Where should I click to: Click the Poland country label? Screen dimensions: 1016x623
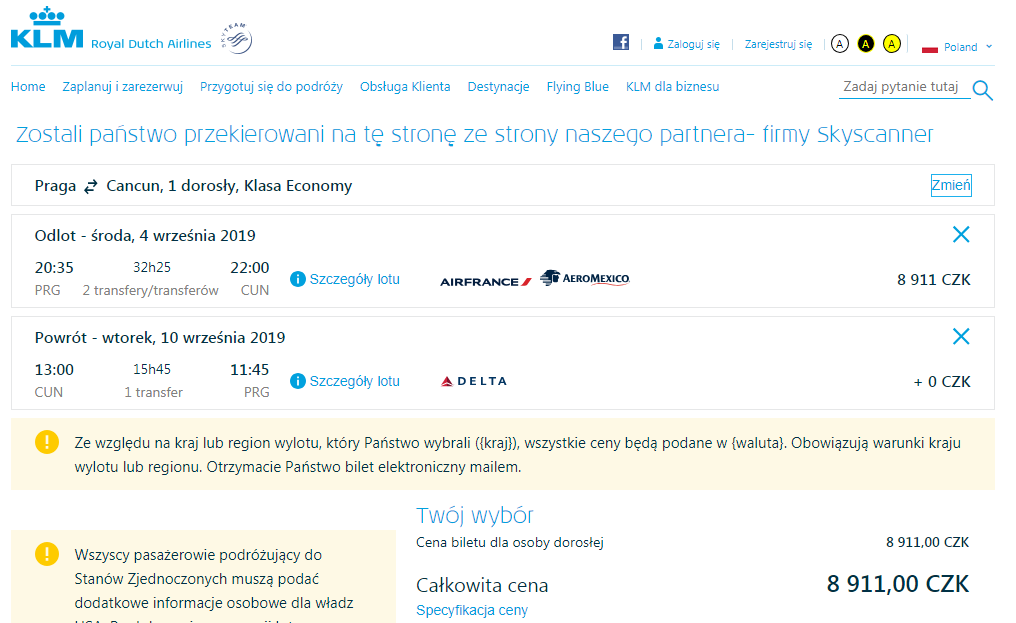click(960, 47)
